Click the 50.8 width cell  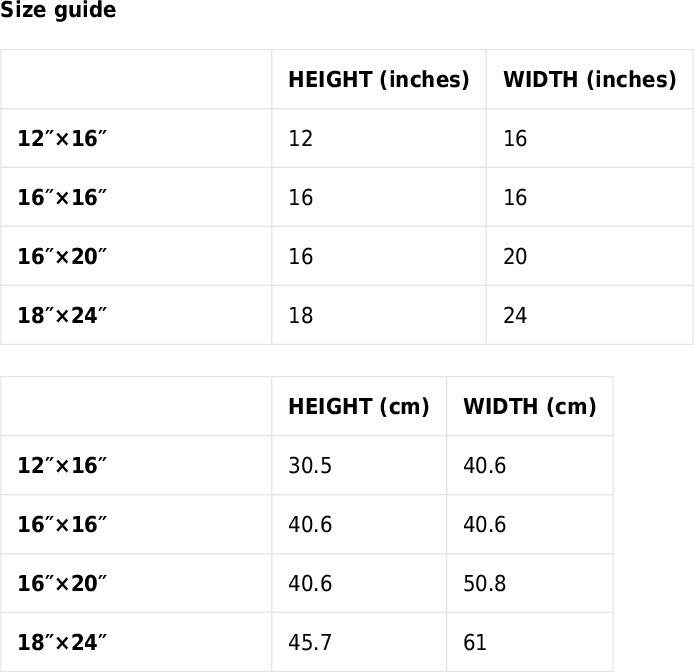(x=485, y=584)
